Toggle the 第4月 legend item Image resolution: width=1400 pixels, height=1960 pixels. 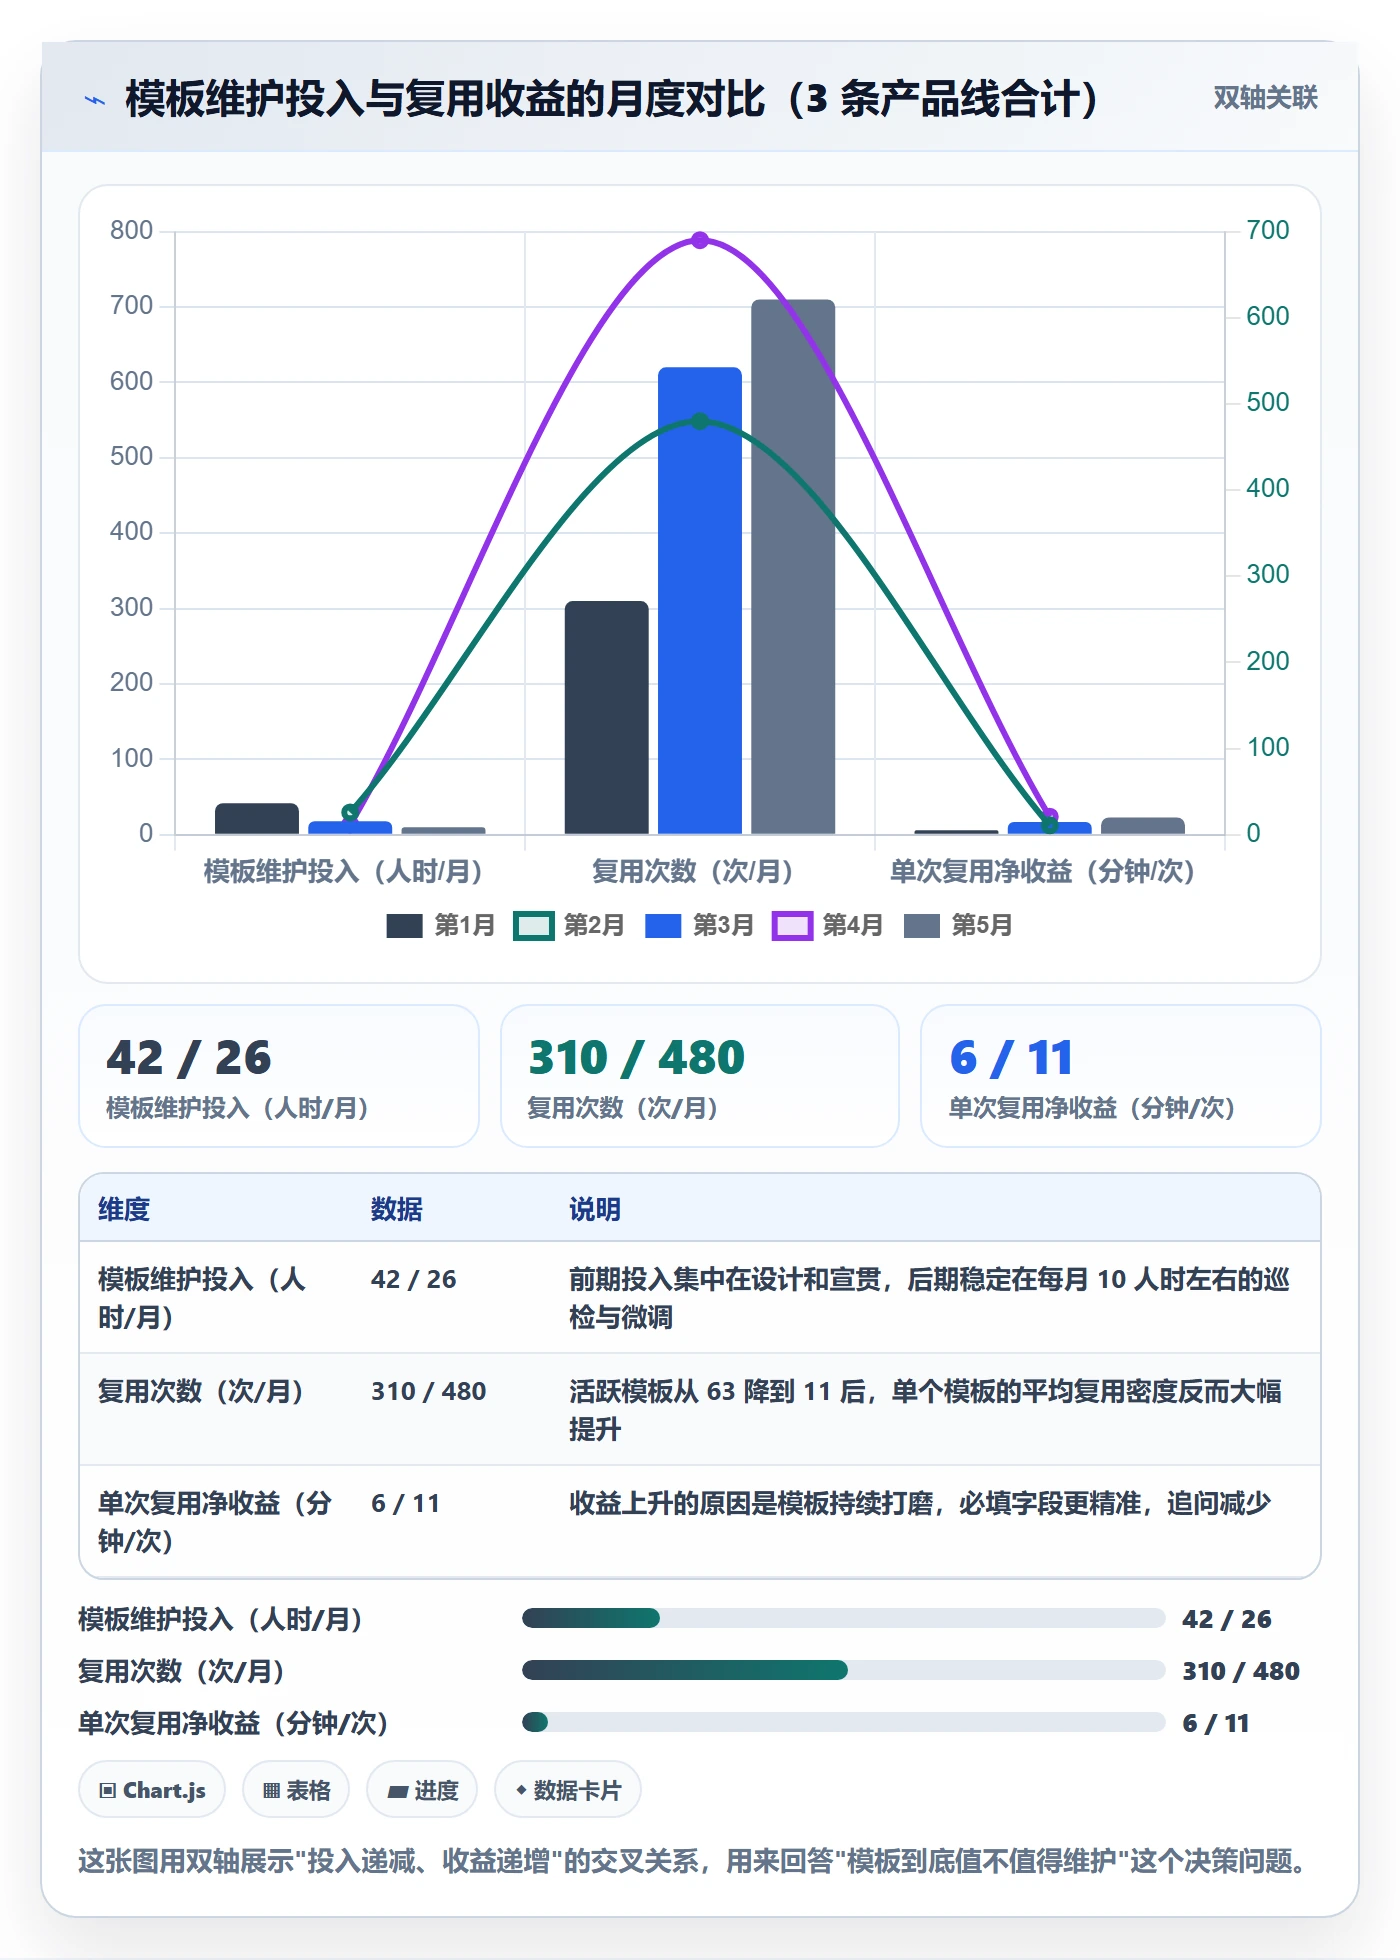coord(828,926)
